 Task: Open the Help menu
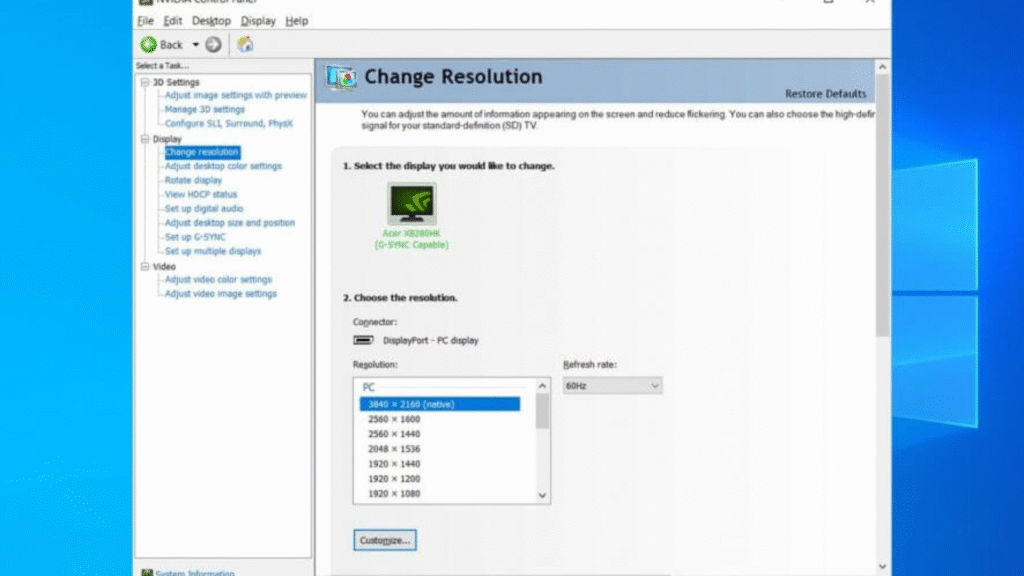(x=296, y=21)
